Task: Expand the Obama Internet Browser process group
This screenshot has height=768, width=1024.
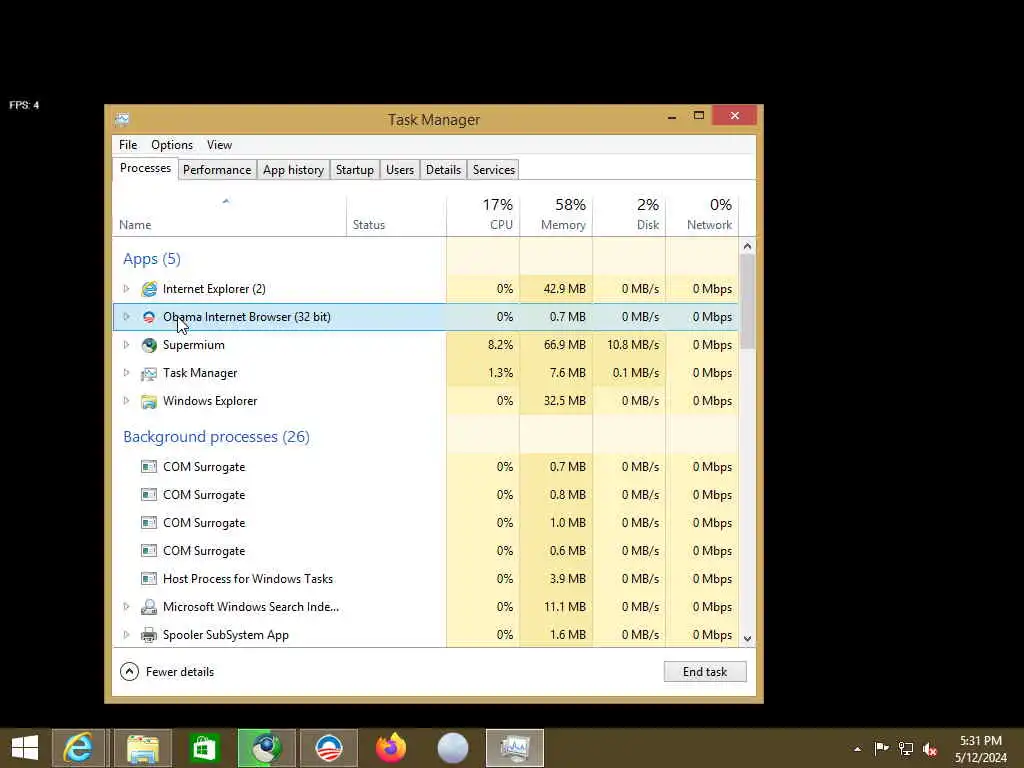Action: 127,317
